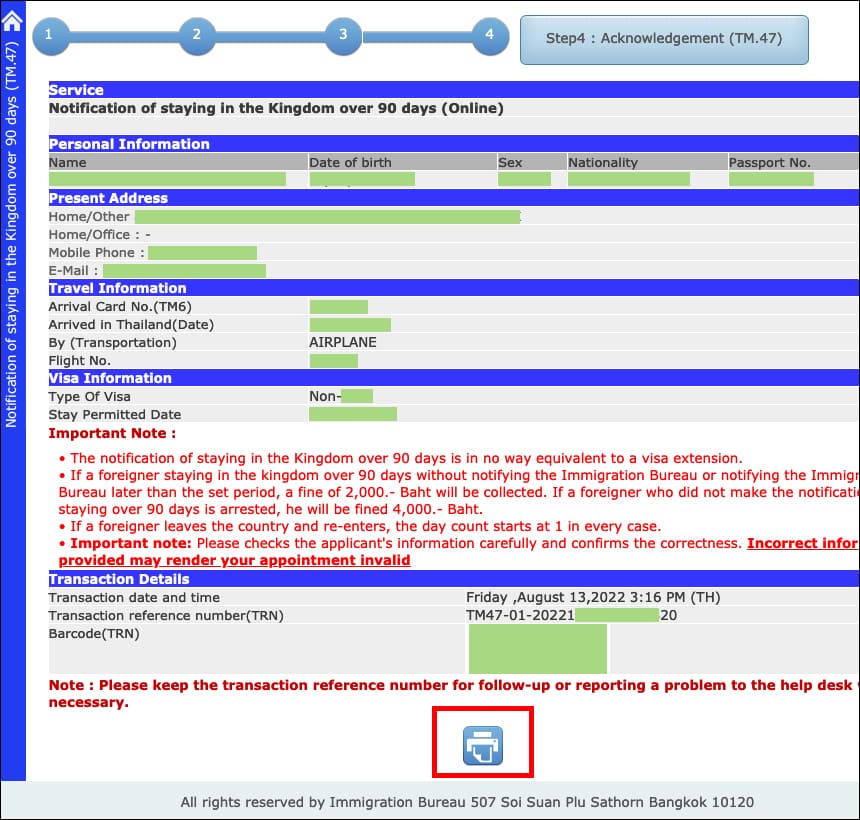Click the Step4 Acknowledgement (TM.47) label
Viewport: 860px width, 820px height.
664,39
